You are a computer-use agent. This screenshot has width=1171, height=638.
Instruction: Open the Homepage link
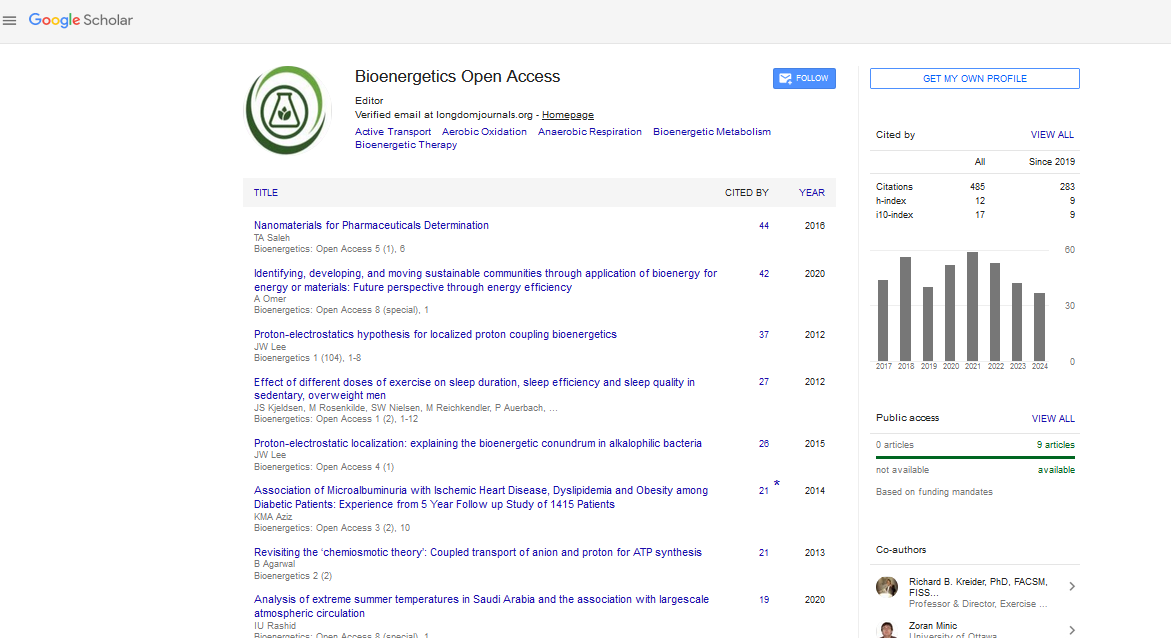click(568, 115)
